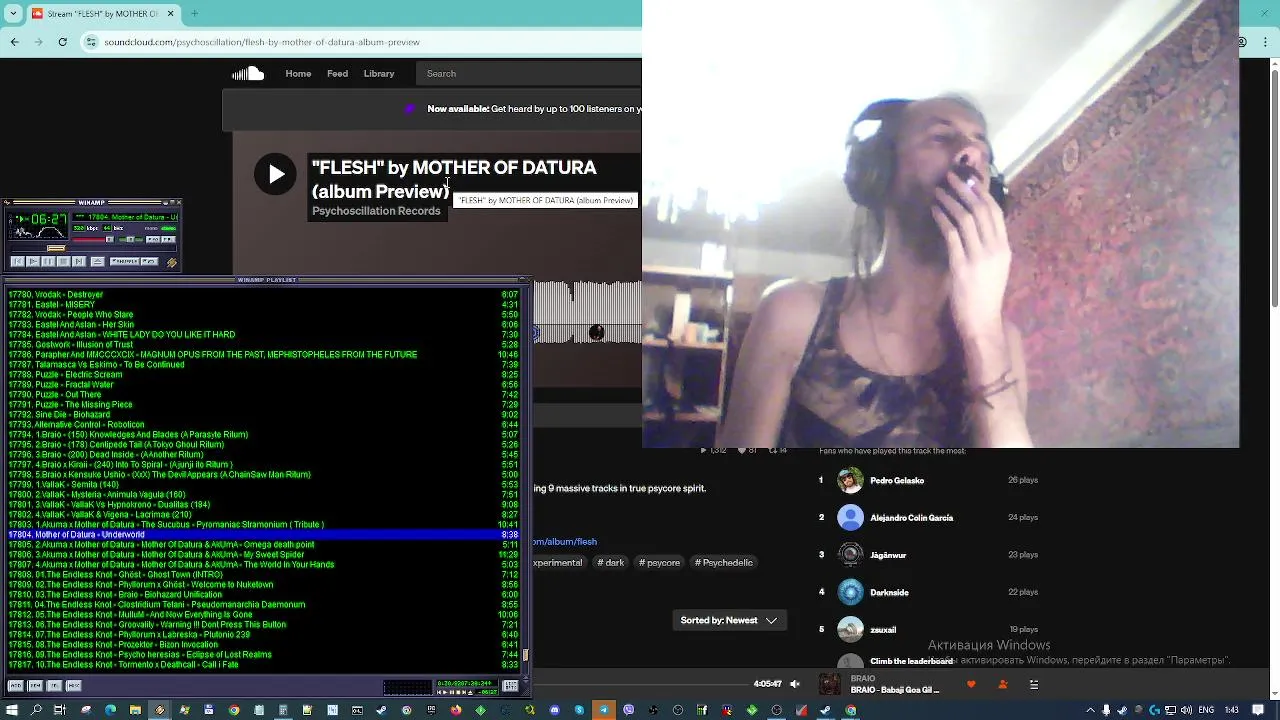
Task: Click Jāgānwur avatar thumbnail
Action: pyautogui.click(x=851, y=555)
